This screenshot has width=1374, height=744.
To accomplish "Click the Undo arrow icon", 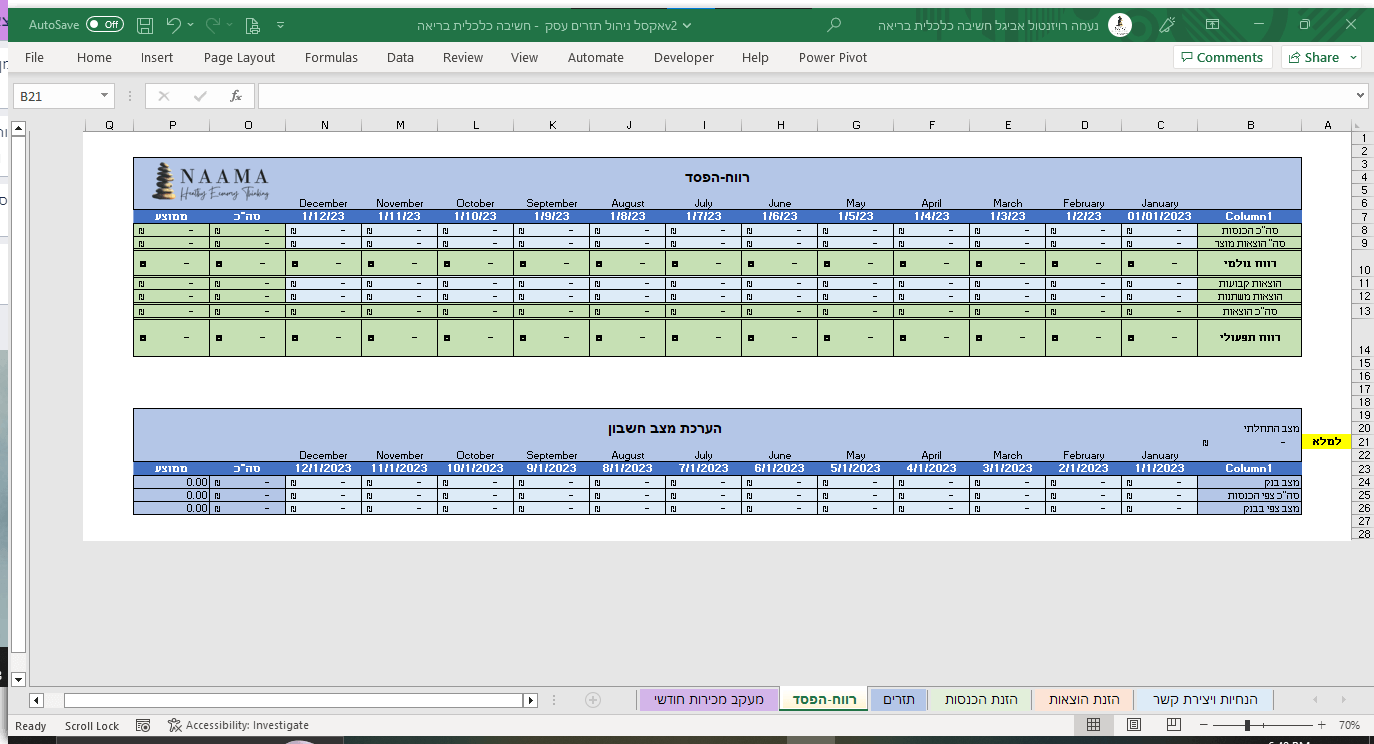I will pos(174,24).
